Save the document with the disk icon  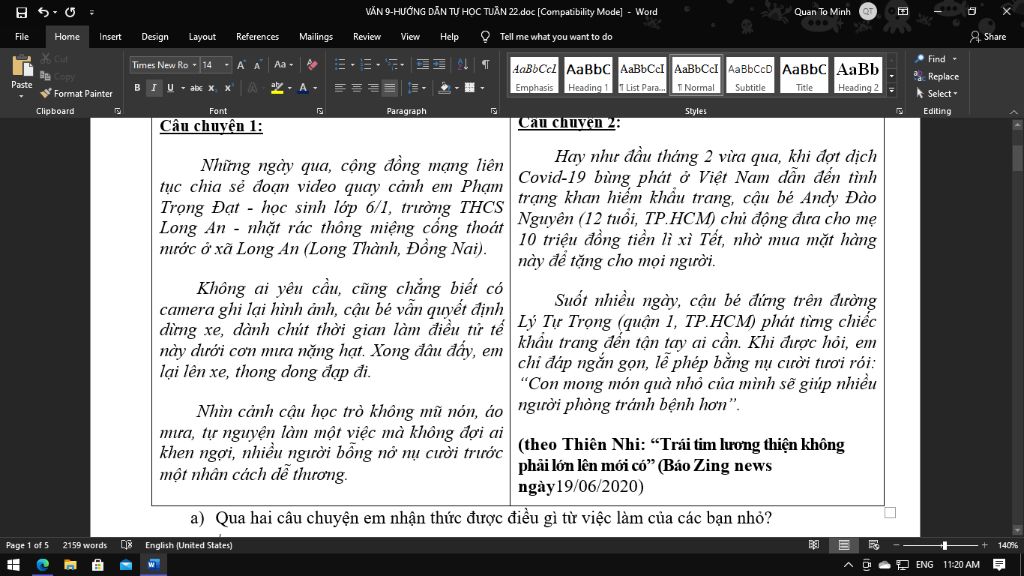tap(21, 12)
